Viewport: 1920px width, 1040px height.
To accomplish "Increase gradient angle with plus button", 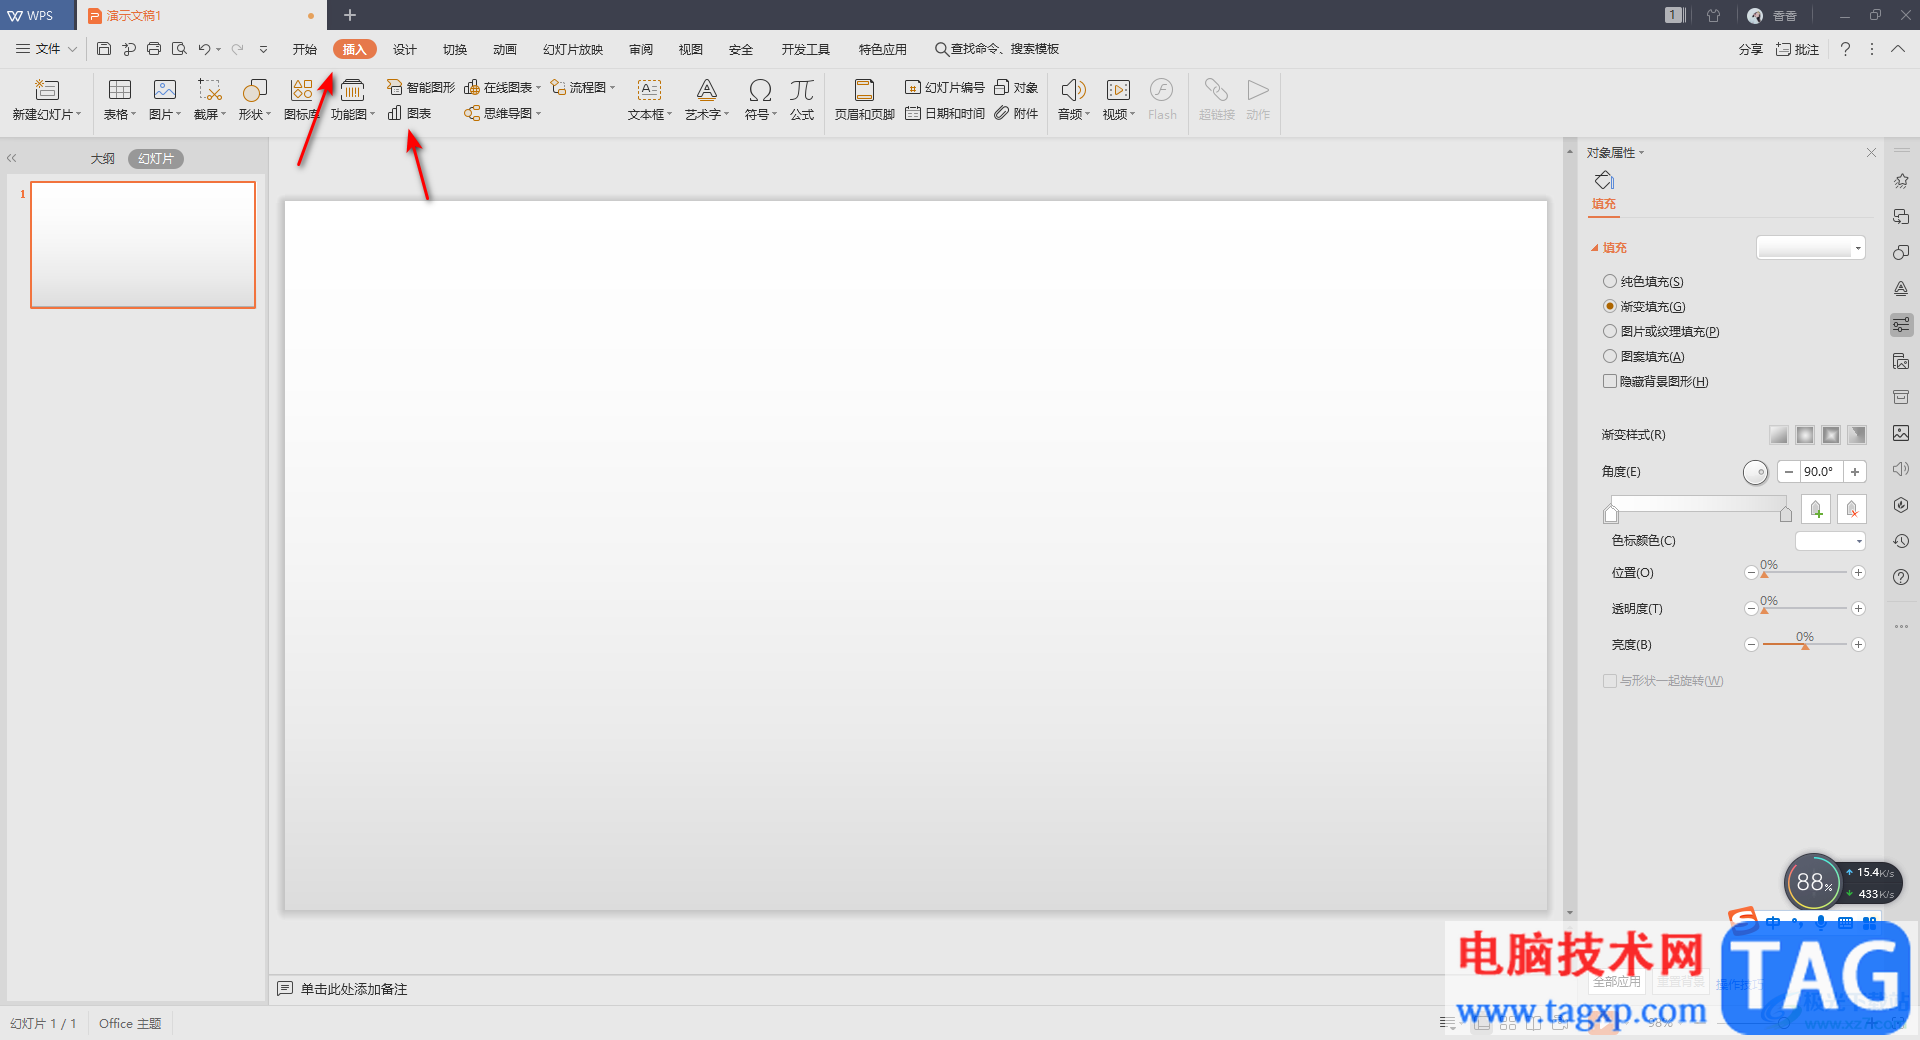I will coord(1855,472).
